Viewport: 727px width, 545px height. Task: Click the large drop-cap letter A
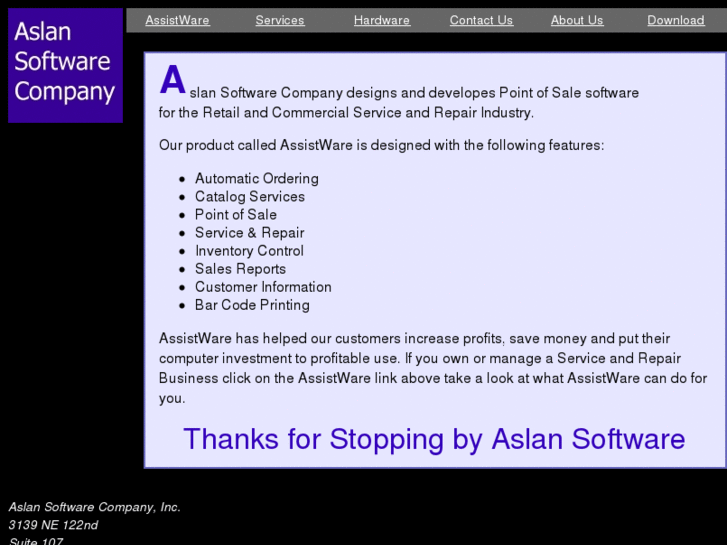point(172,80)
